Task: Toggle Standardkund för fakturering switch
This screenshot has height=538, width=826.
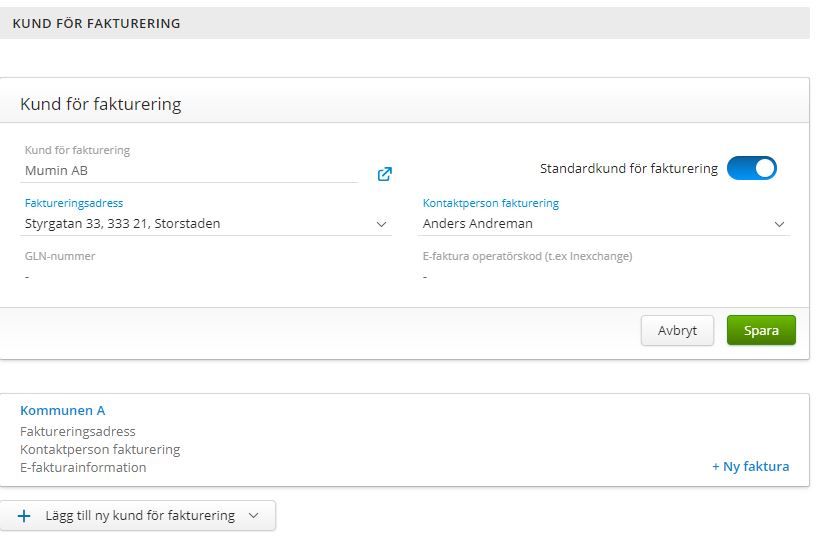Action: pyautogui.click(x=751, y=168)
